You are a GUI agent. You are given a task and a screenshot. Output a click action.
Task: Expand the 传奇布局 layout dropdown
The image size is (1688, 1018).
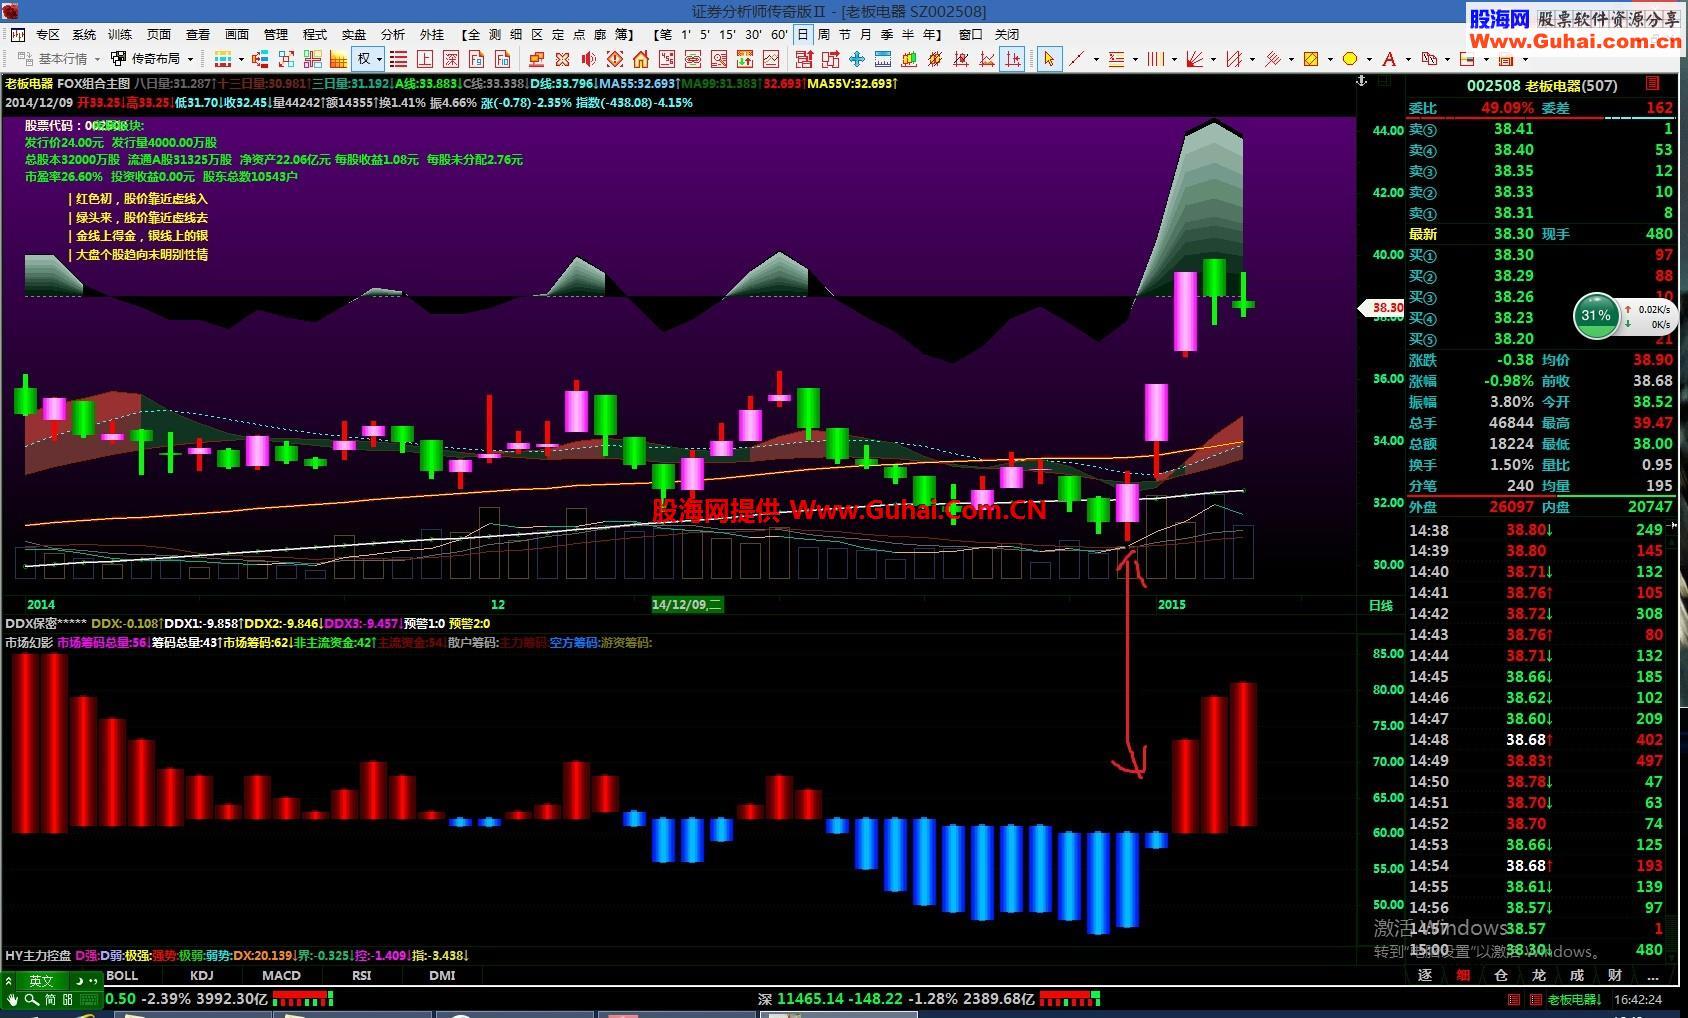point(190,59)
